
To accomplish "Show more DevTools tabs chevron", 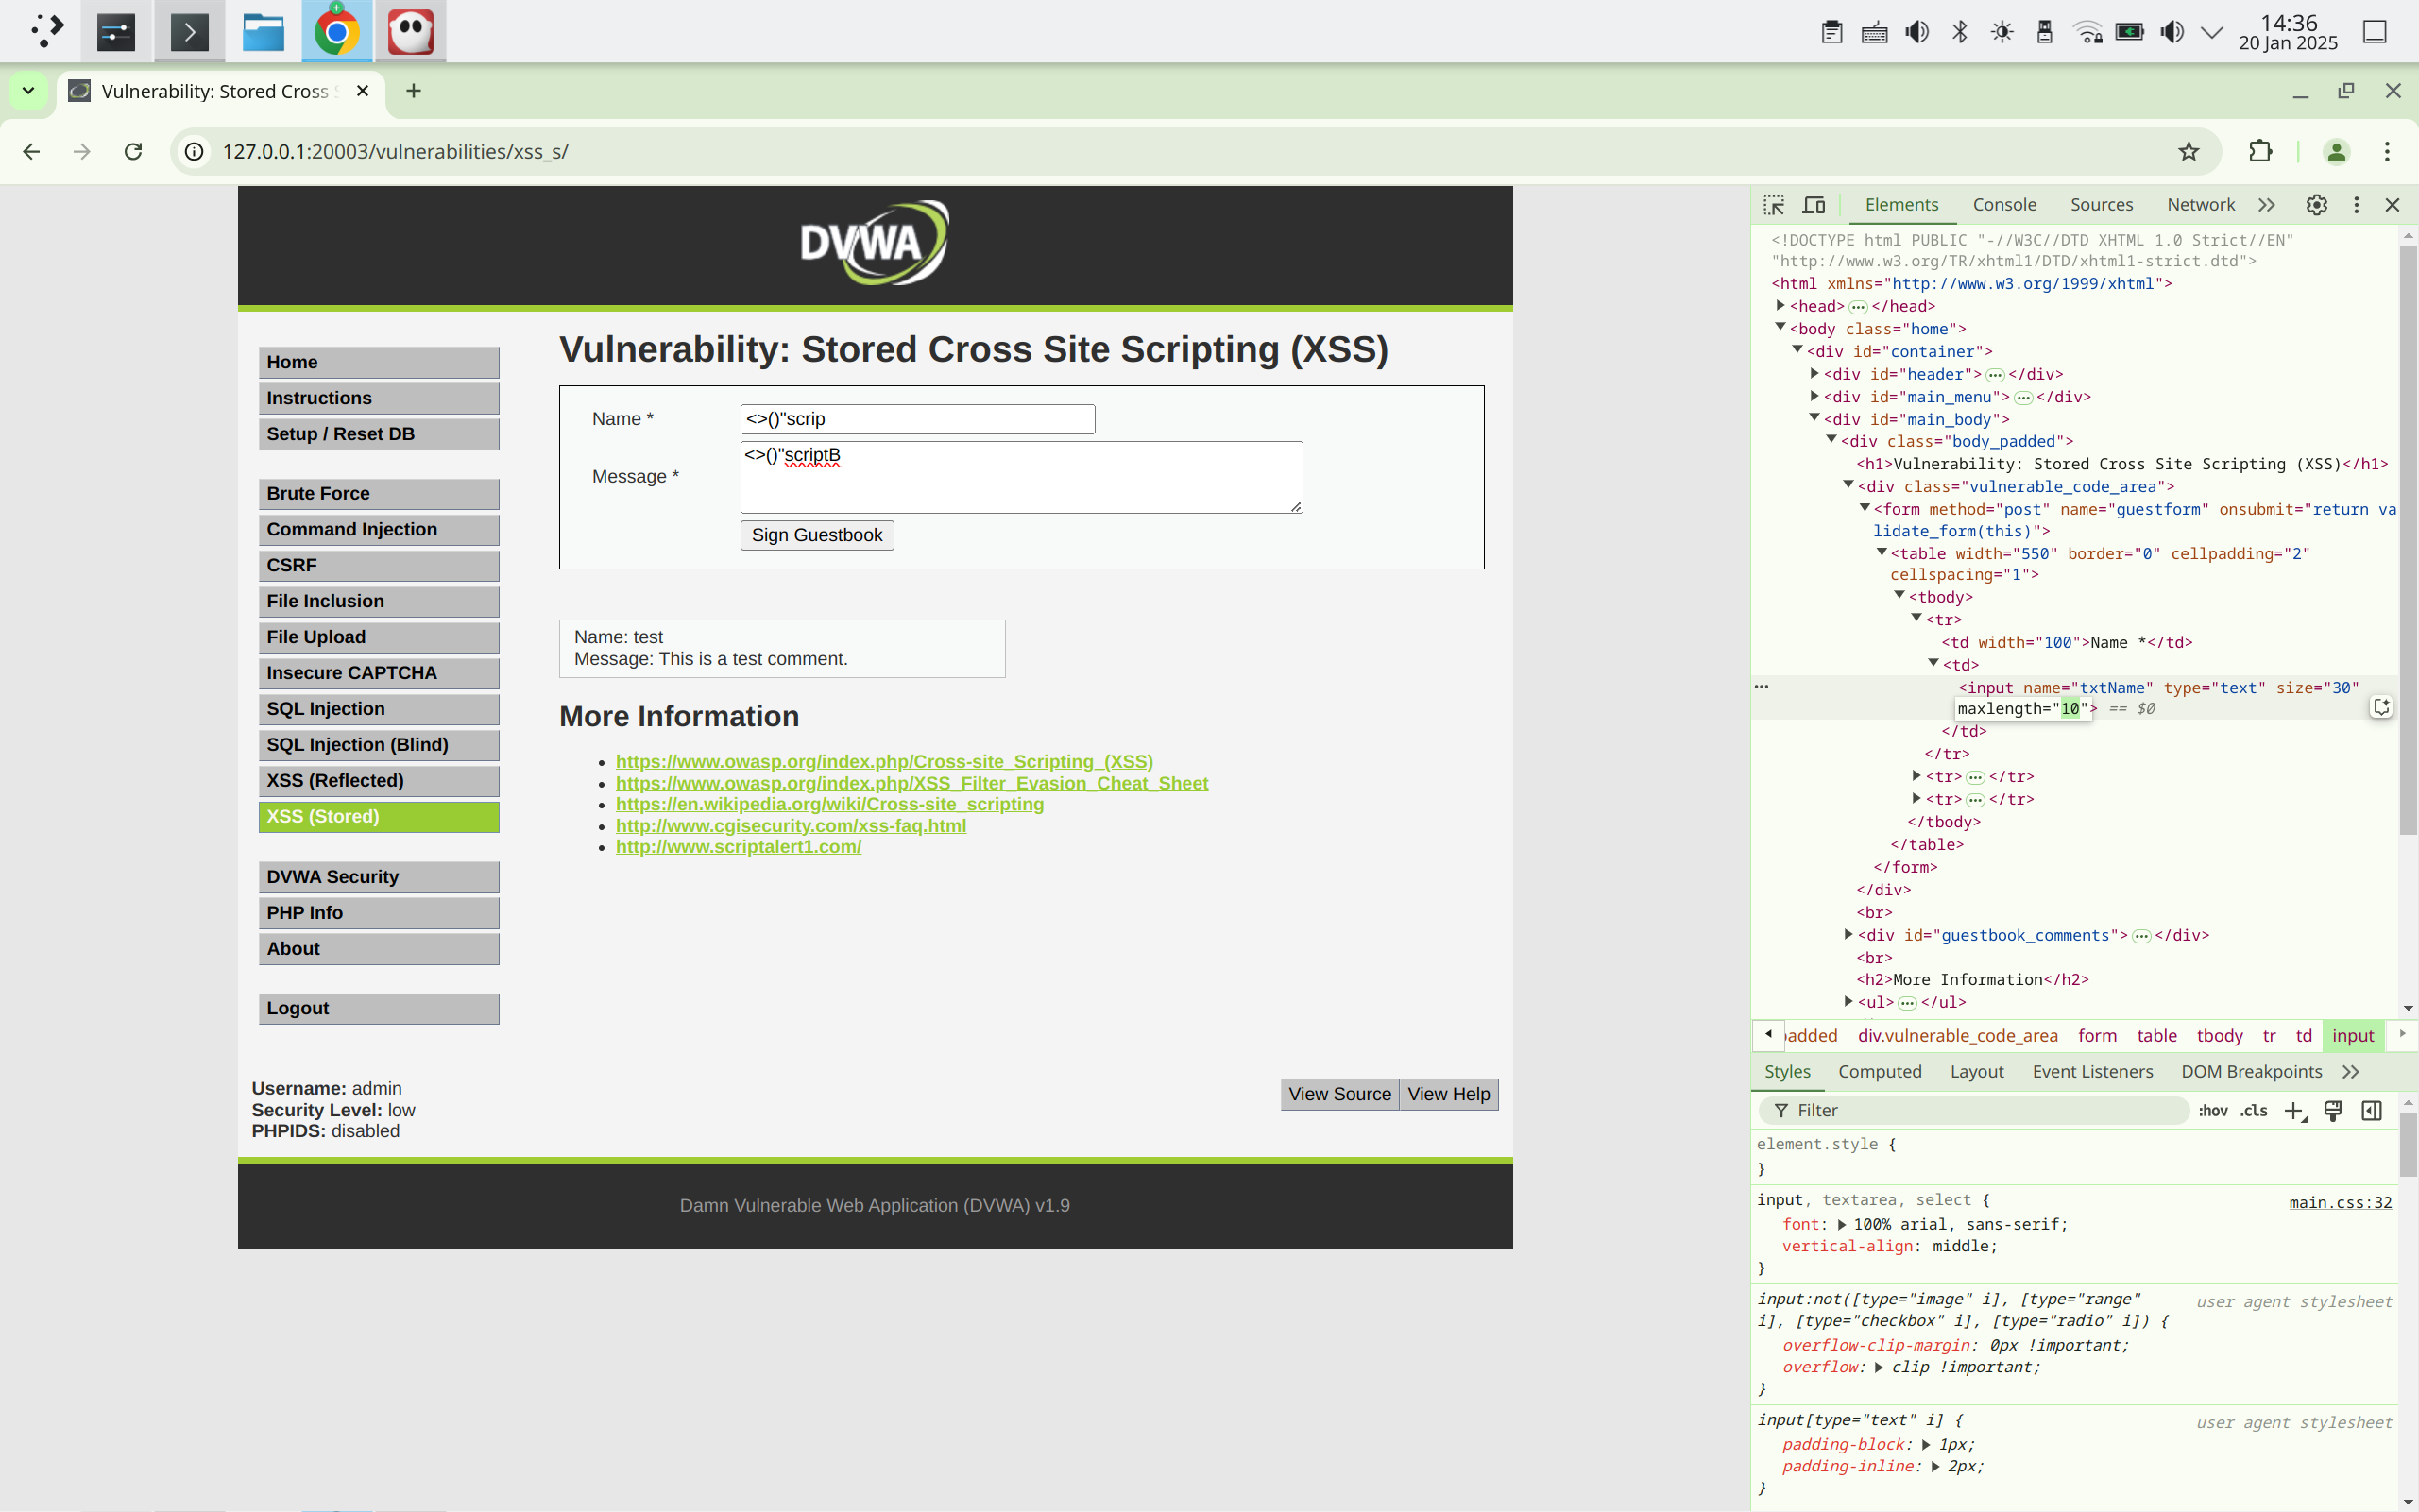I will [x=2266, y=205].
